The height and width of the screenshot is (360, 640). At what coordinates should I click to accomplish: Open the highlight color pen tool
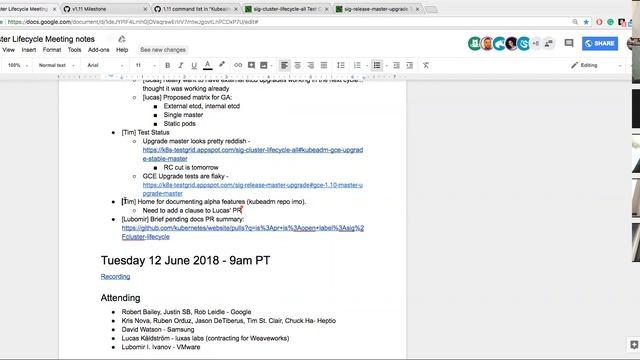pos(222,65)
